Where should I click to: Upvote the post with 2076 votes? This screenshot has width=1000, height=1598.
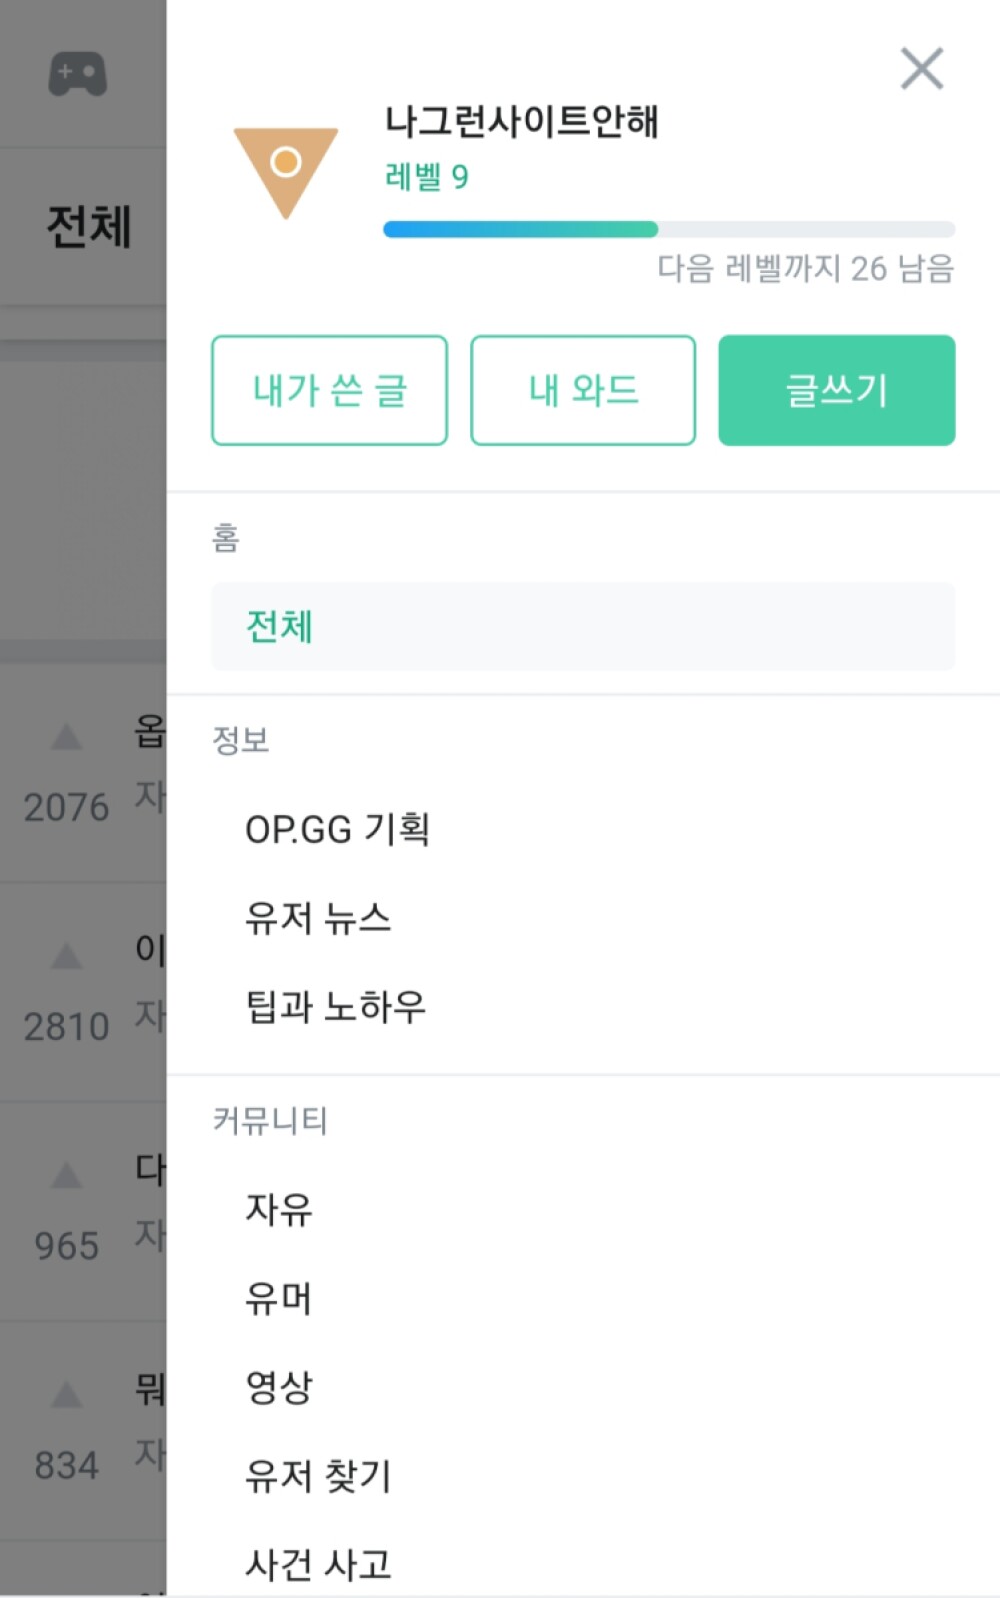pyautogui.click(x=66, y=738)
